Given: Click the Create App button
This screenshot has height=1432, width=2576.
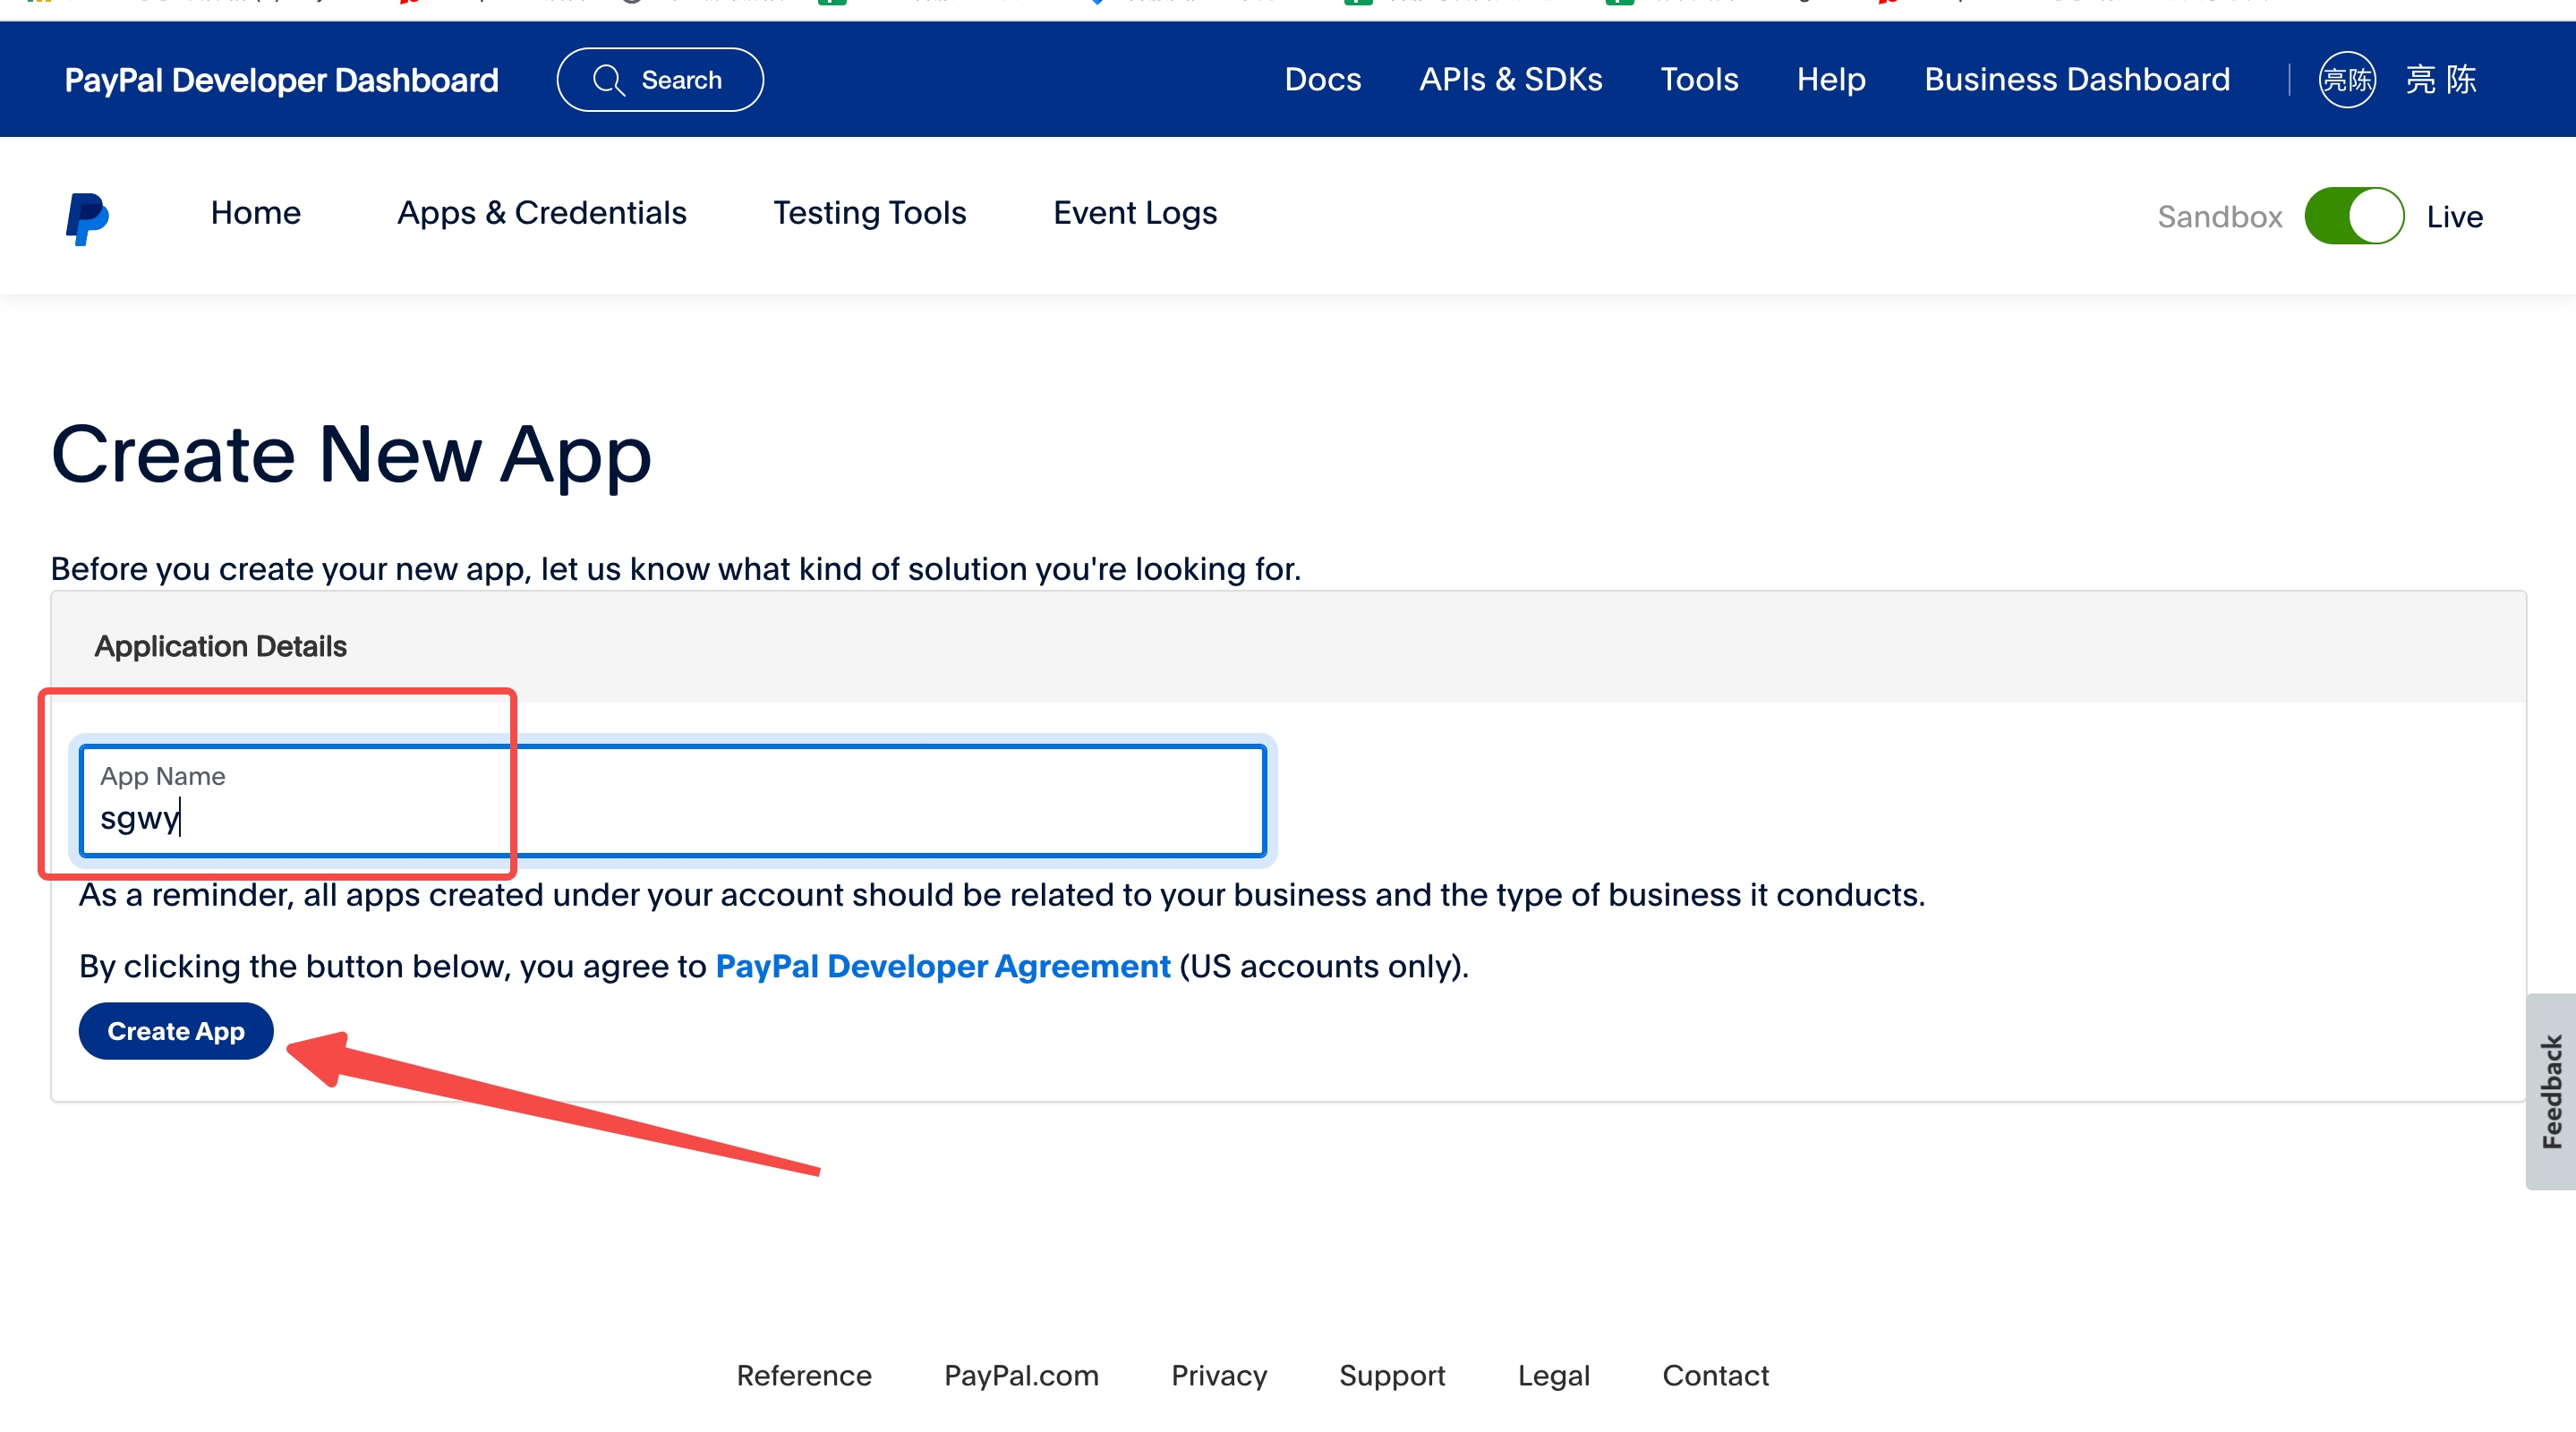Looking at the screenshot, I should coord(176,1031).
